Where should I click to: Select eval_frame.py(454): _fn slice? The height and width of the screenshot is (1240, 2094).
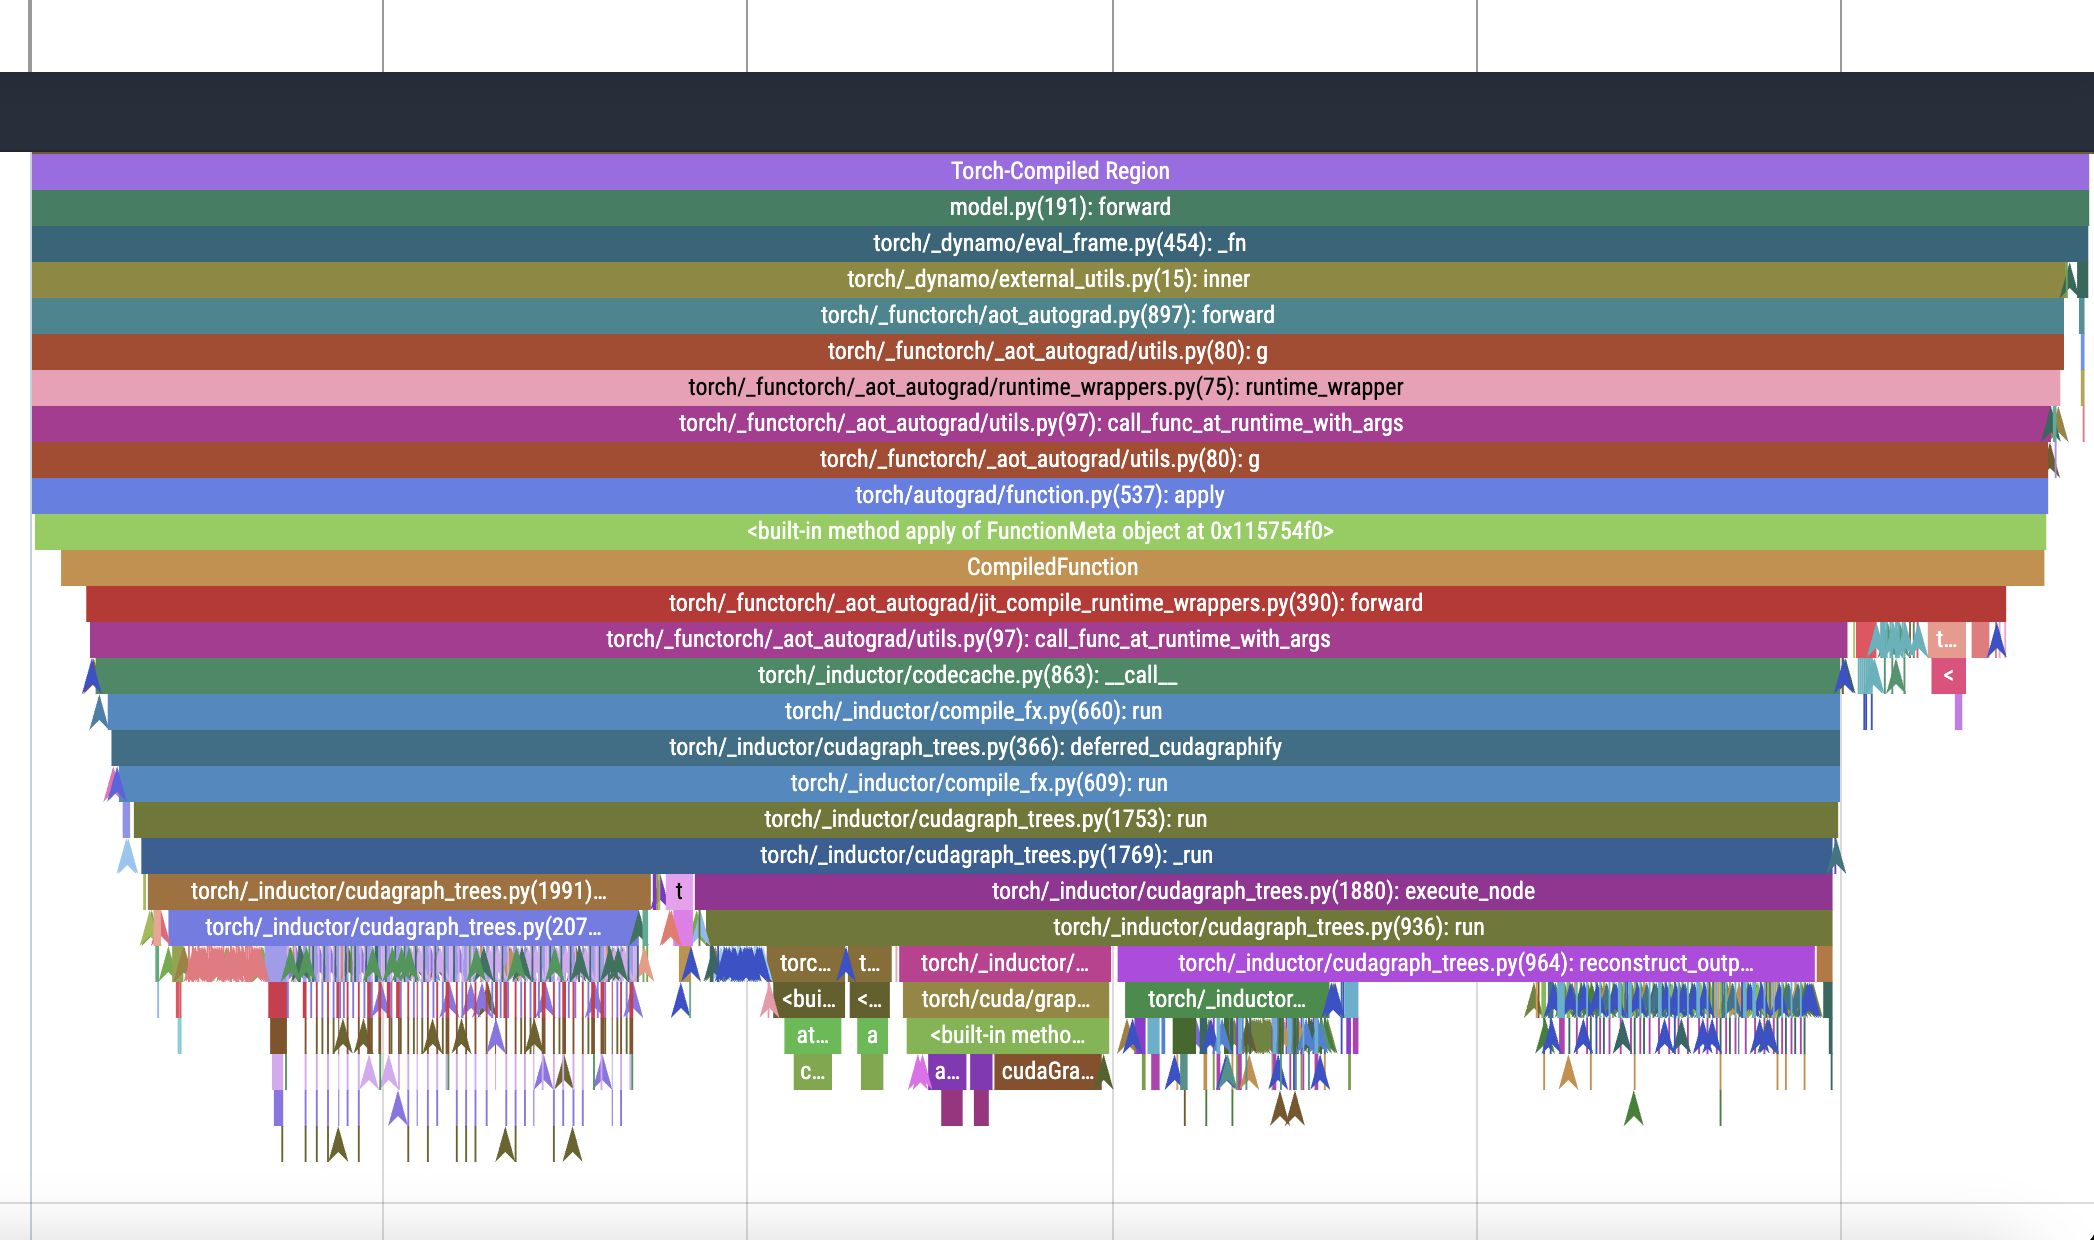click(1060, 243)
